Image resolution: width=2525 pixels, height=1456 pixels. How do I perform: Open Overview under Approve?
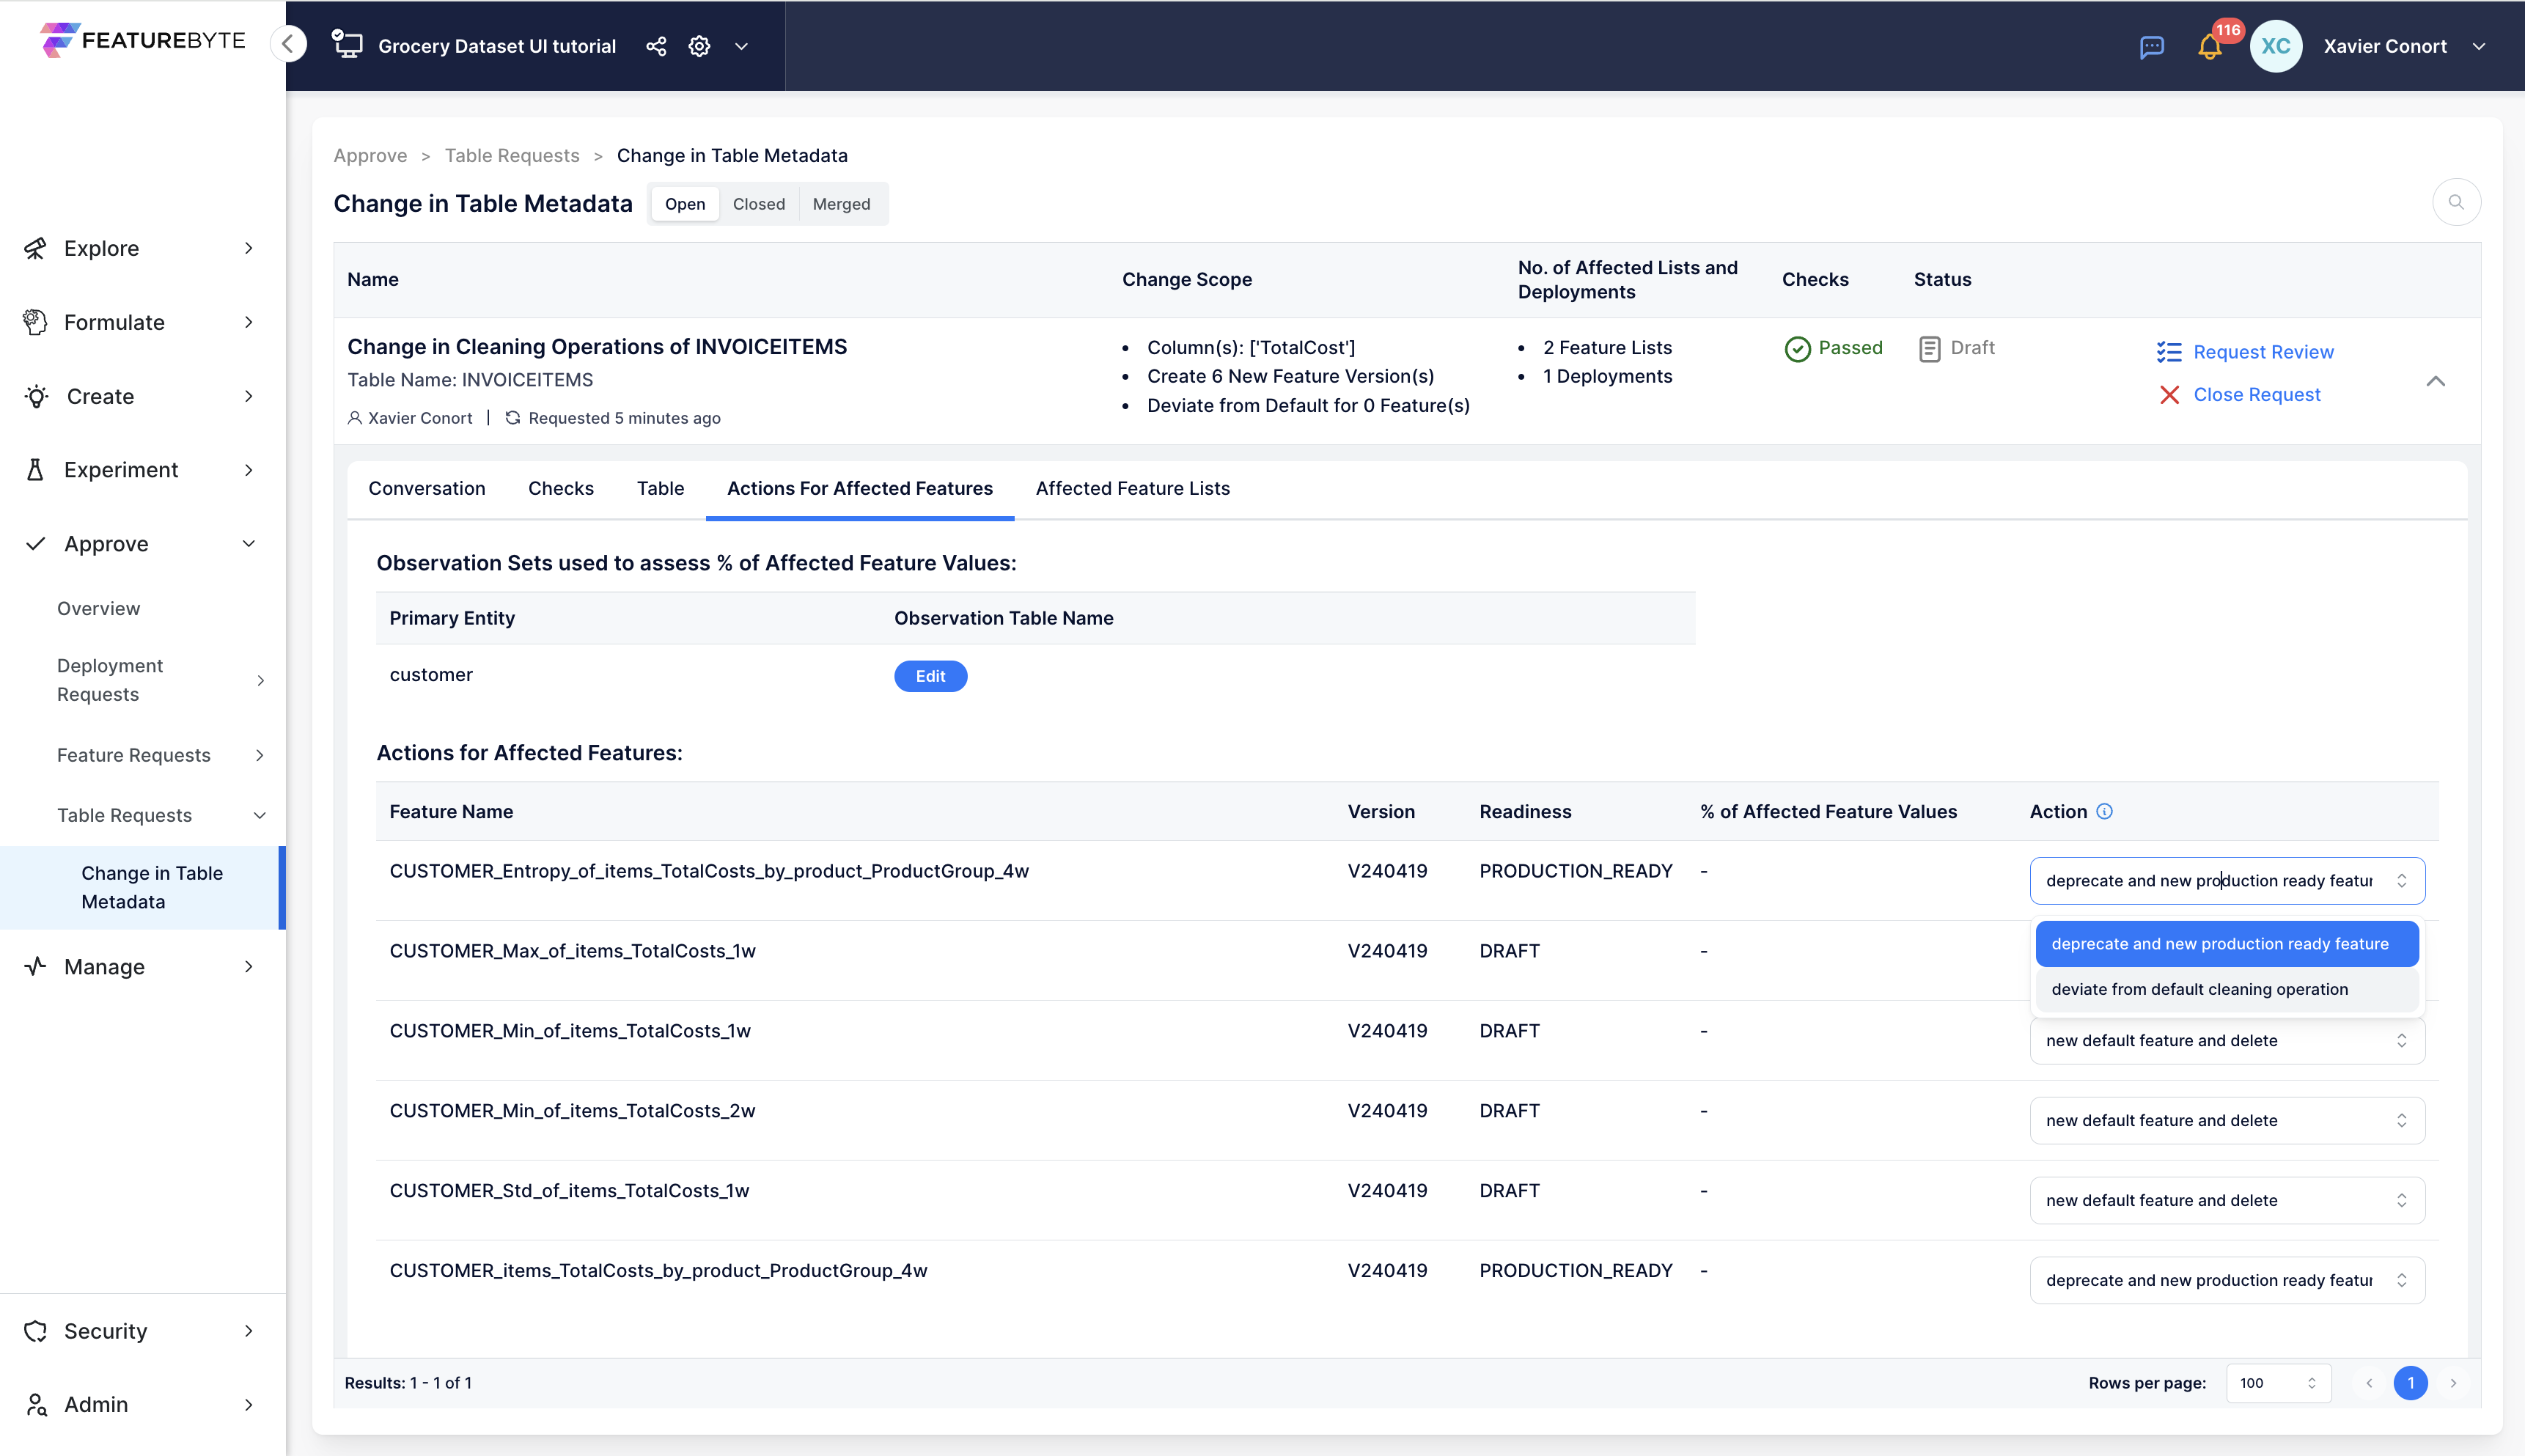tap(98, 608)
